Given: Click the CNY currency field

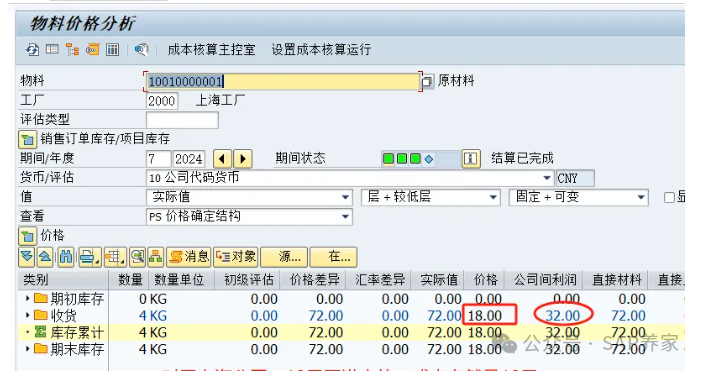Looking at the screenshot, I should (575, 178).
